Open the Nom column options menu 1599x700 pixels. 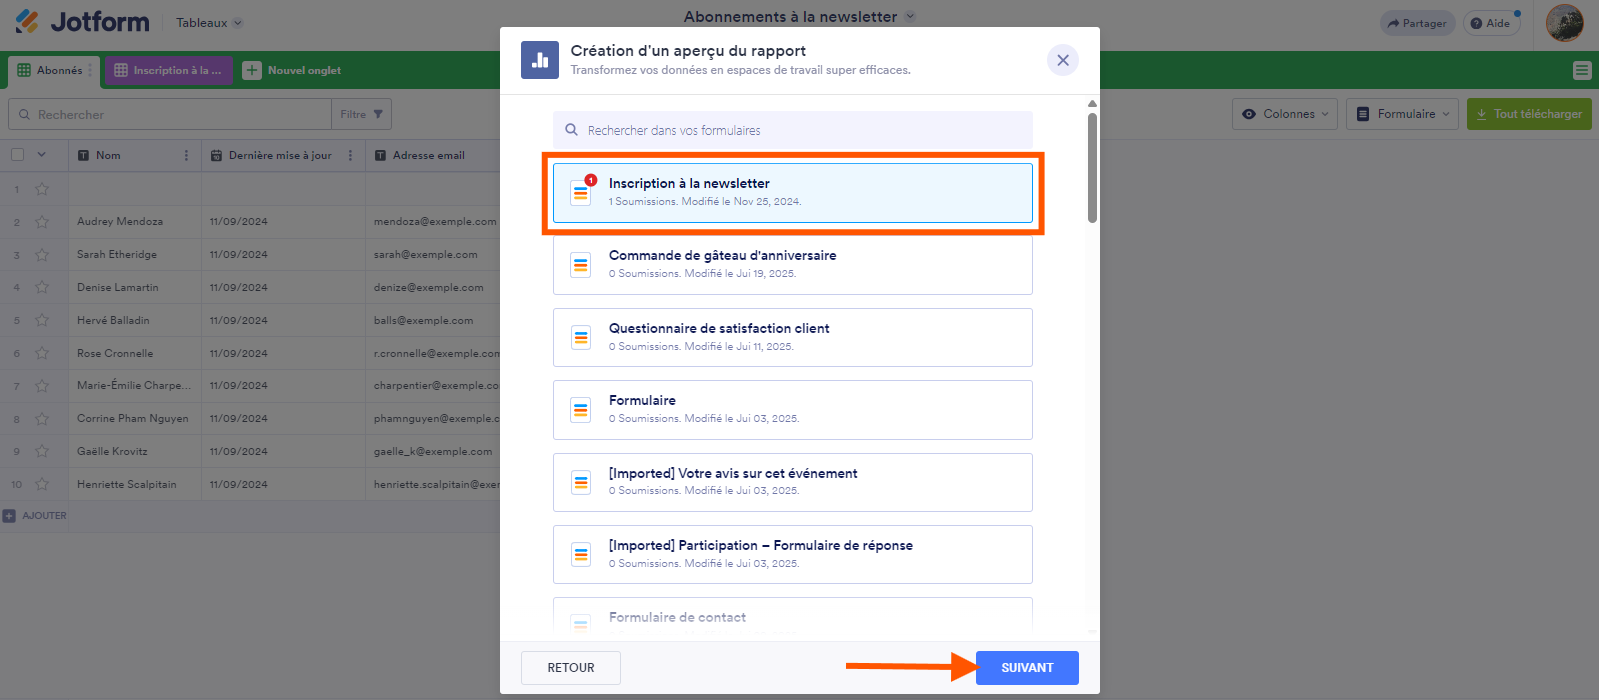tap(186, 155)
